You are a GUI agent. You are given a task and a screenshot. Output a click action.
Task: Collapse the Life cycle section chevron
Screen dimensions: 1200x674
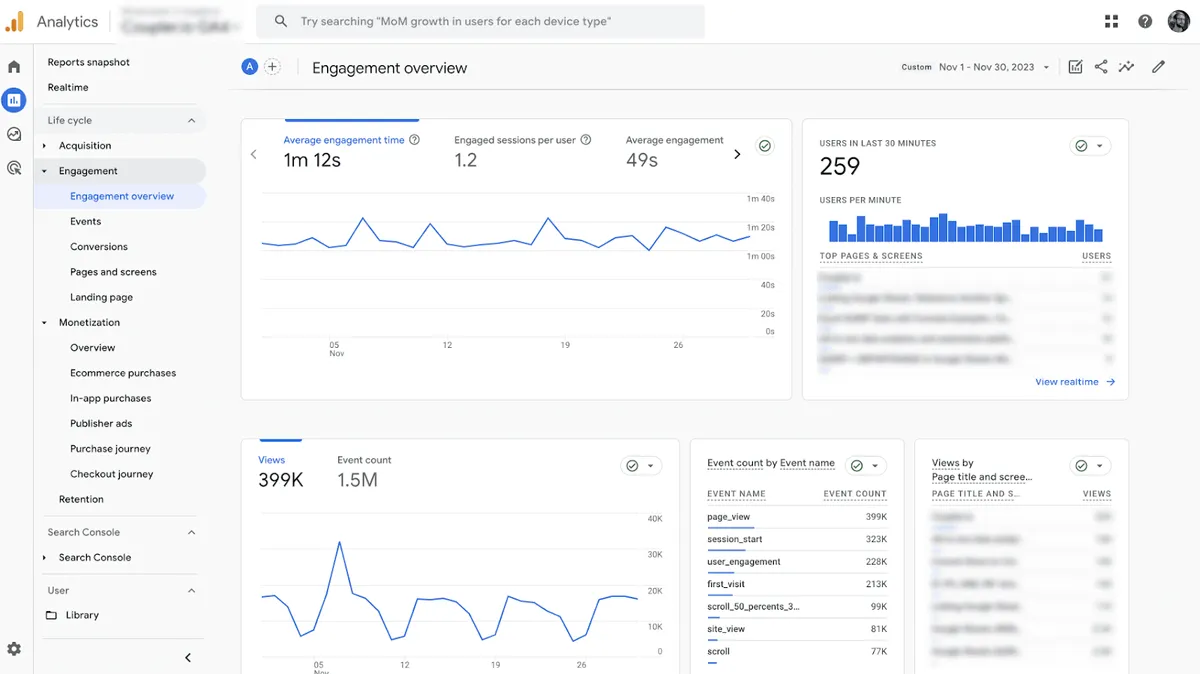click(192, 121)
